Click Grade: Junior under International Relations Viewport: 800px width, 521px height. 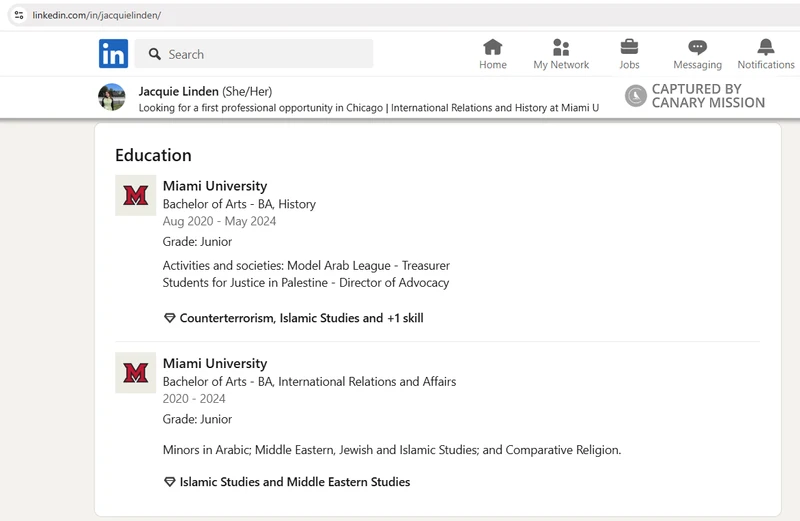pyautogui.click(x=197, y=419)
